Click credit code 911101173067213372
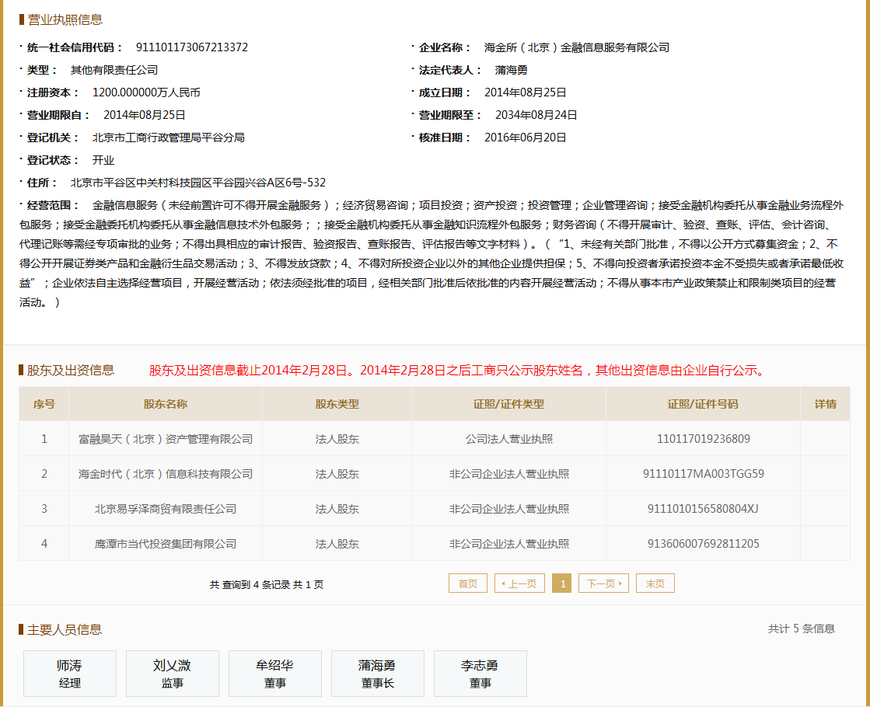This screenshot has height=707, width=870. (192, 47)
